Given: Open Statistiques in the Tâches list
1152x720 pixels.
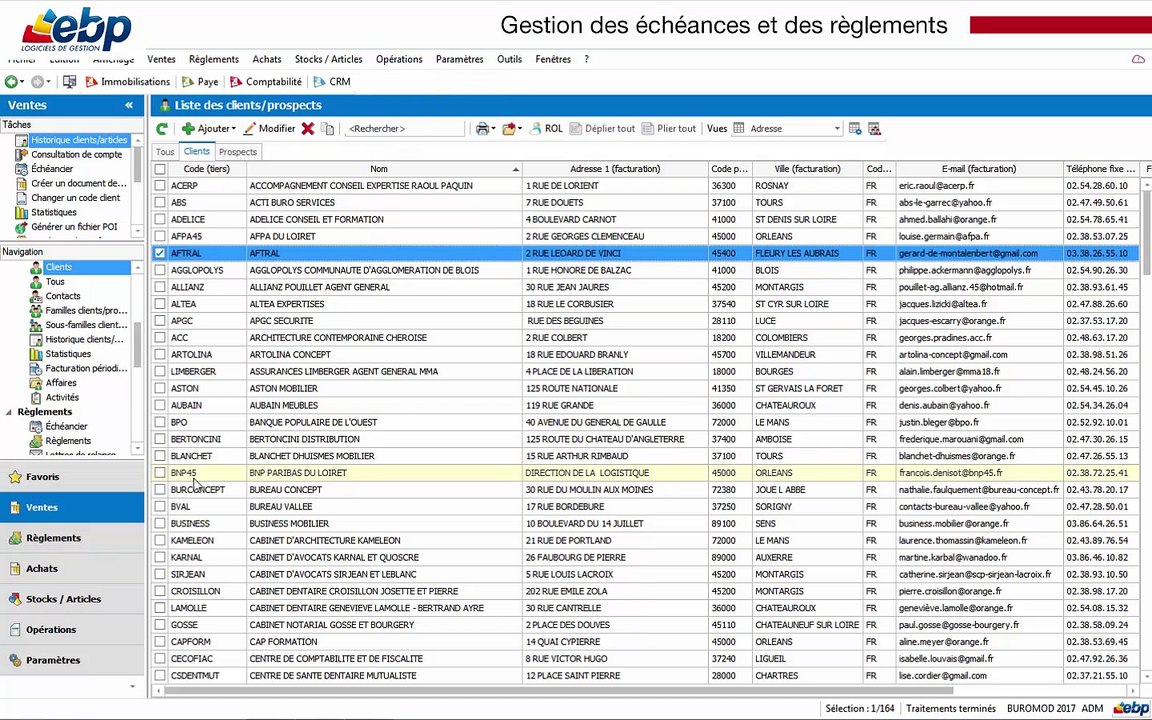Looking at the screenshot, I should point(54,212).
